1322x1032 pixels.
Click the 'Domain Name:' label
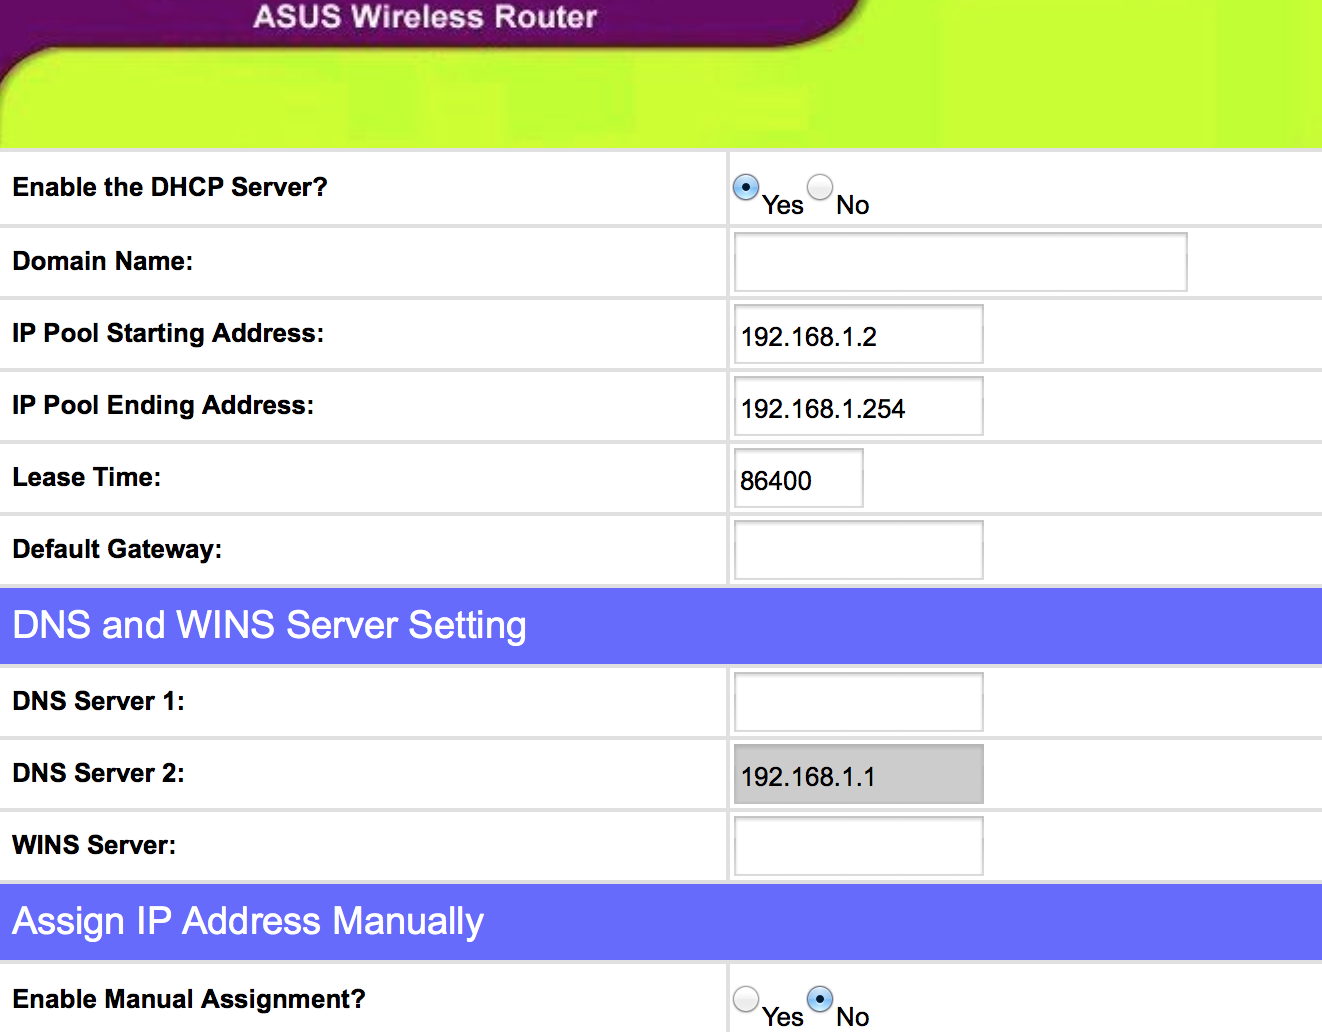pos(103,261)
